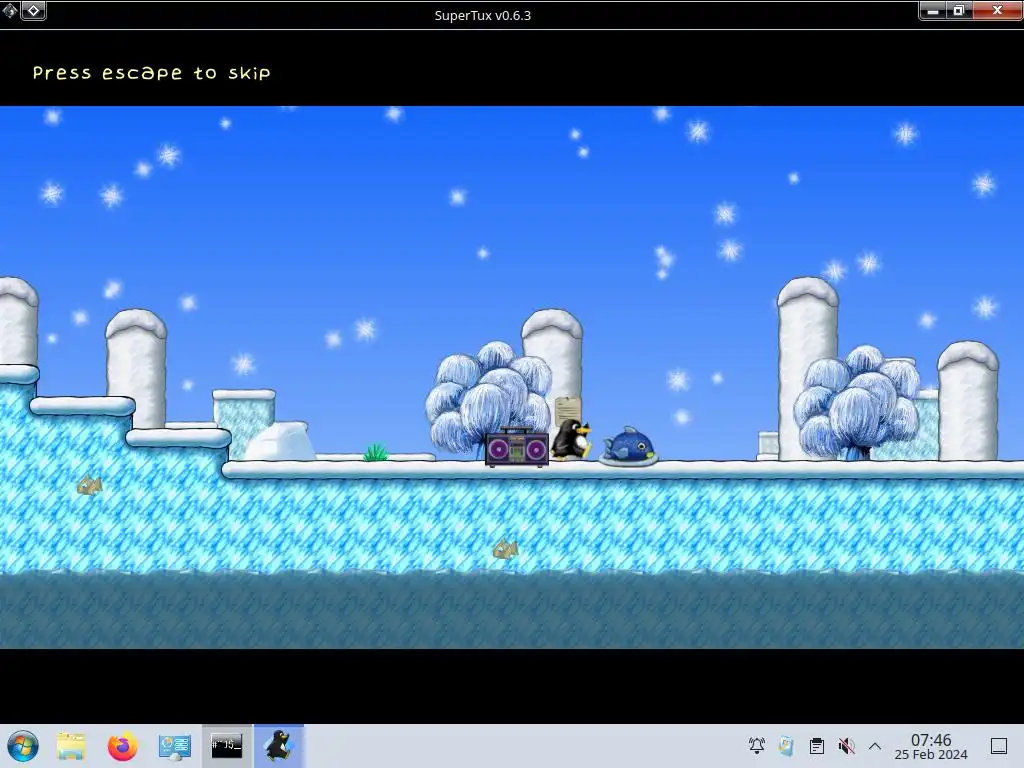The width and height of the screenshot is (1024, 768).
Task: Maximize the SuperTux window
Action: pos(959,10)
